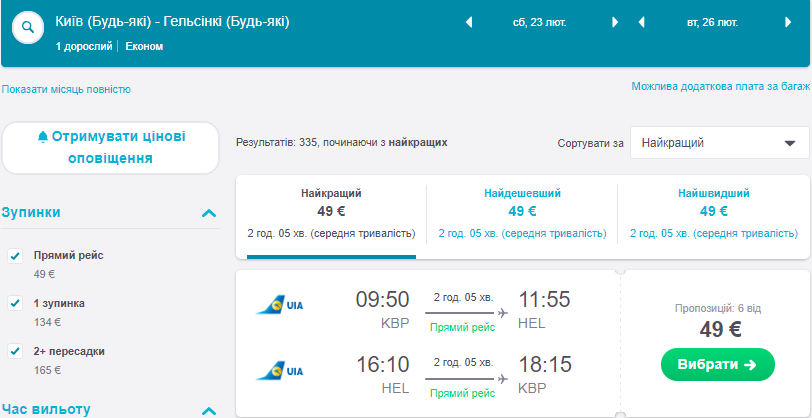Uncheck the Прямий рейс checkbox

click(x=15, y=256)
